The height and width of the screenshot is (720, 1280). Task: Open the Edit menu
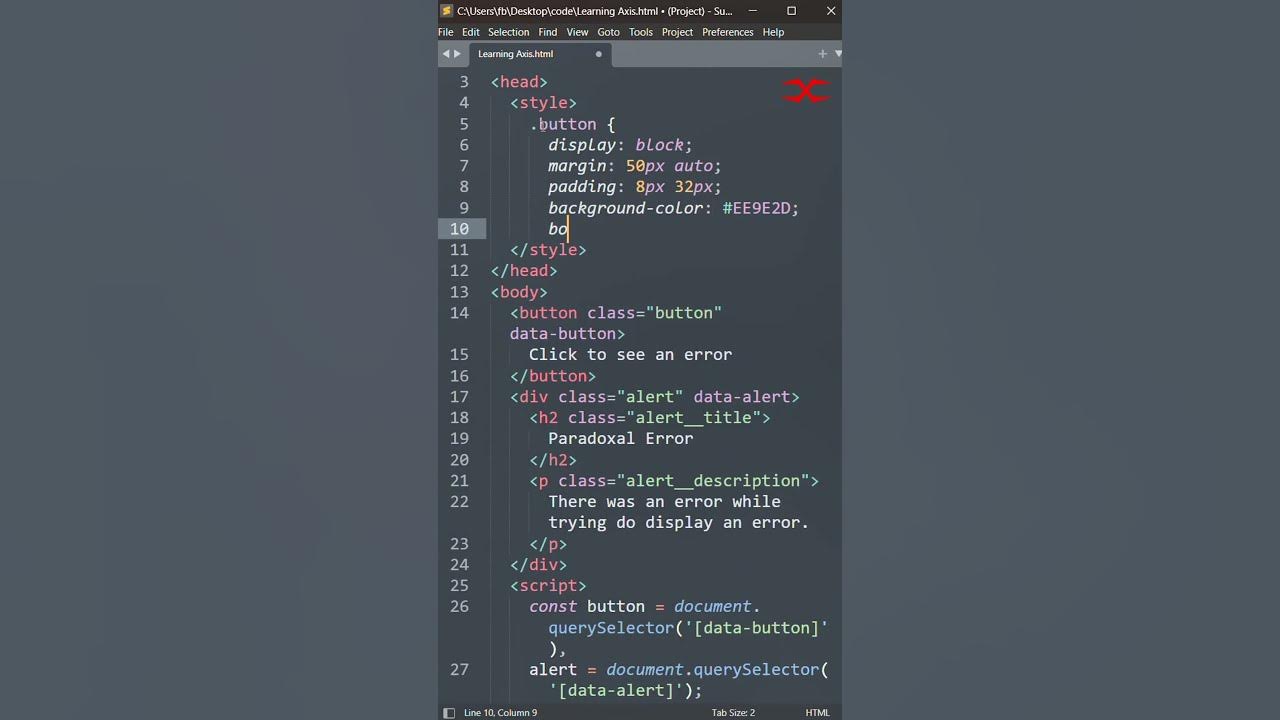pyautogui.click(x=470, y=32)
